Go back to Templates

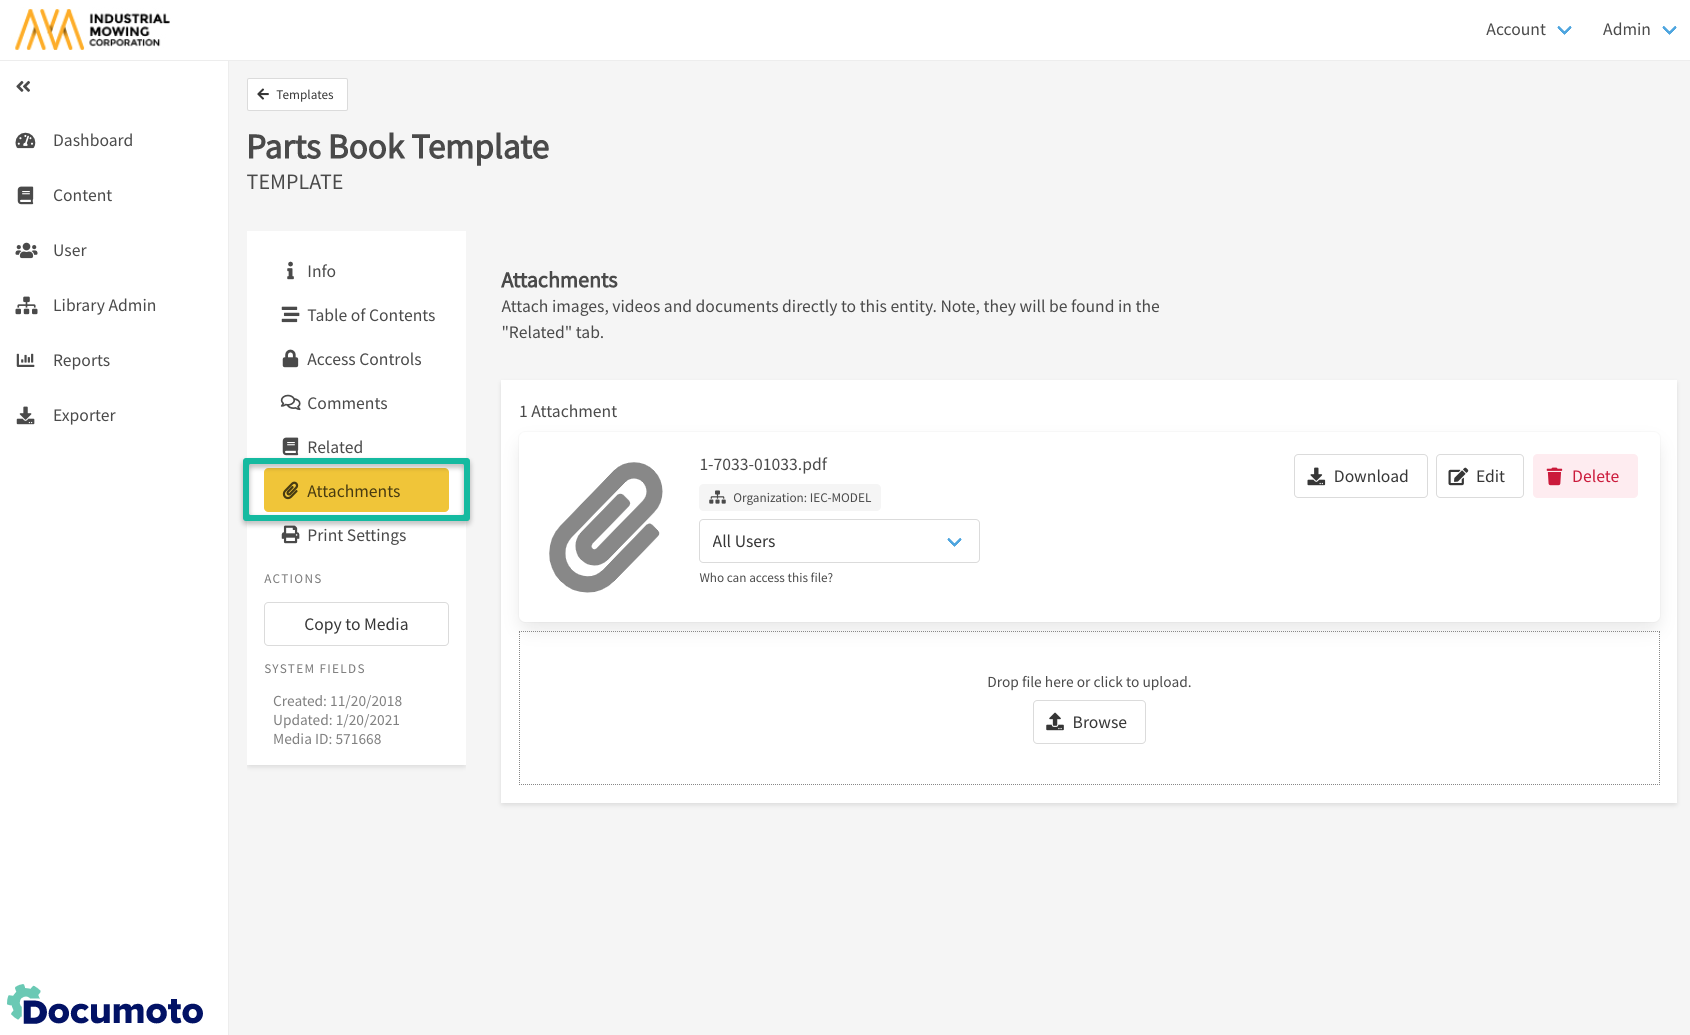(297, 95)
